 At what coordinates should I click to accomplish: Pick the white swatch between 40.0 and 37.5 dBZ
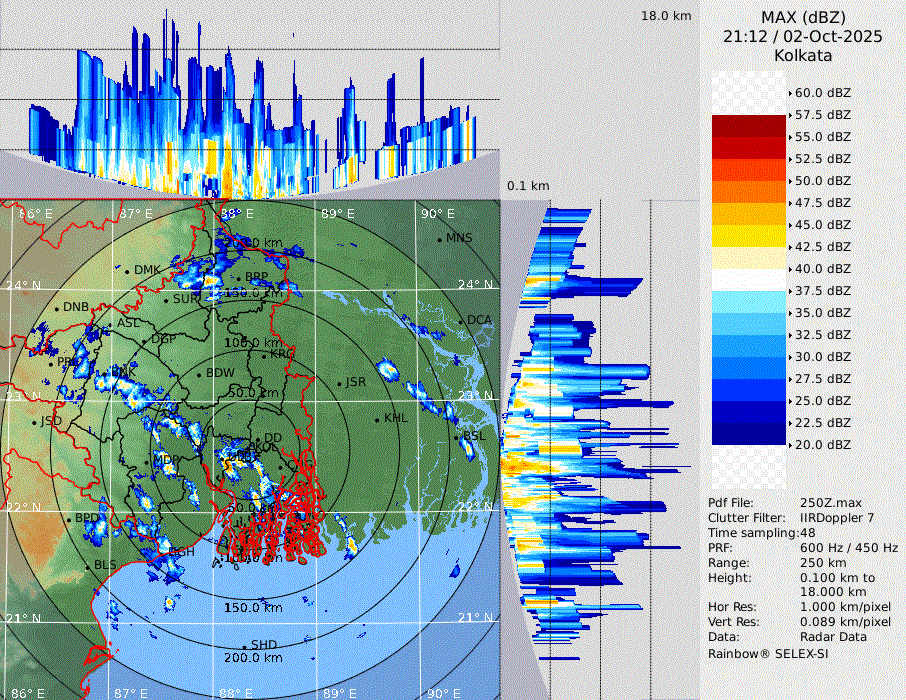[x=748, y=280]
